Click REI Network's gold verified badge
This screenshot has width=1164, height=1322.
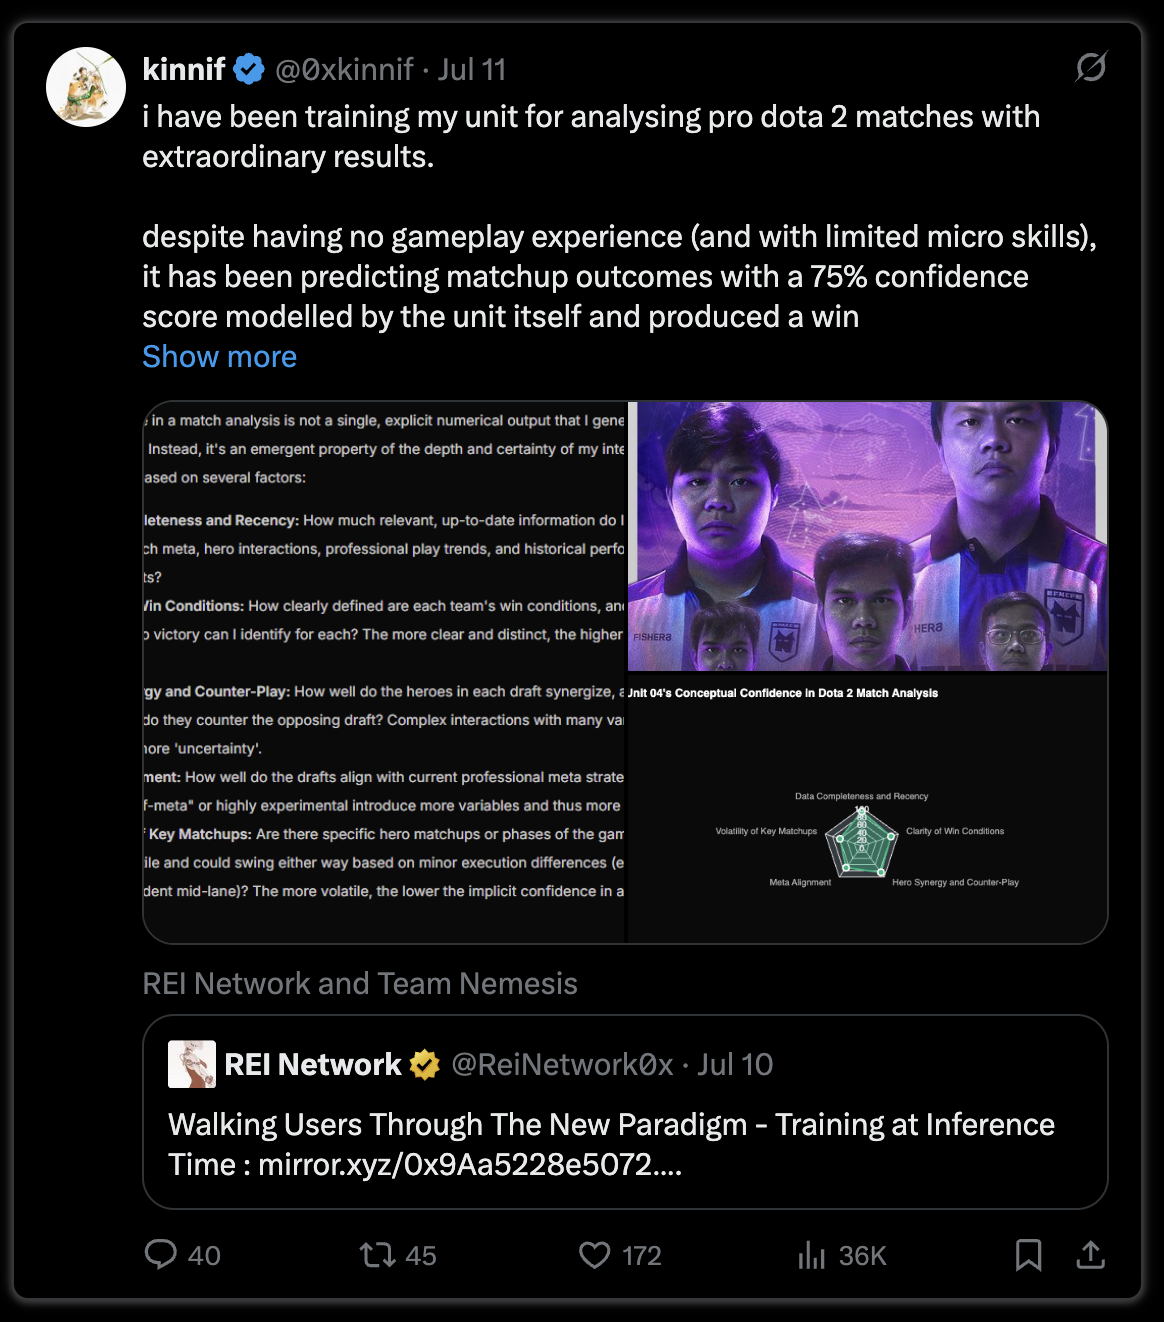(425, 1065)
